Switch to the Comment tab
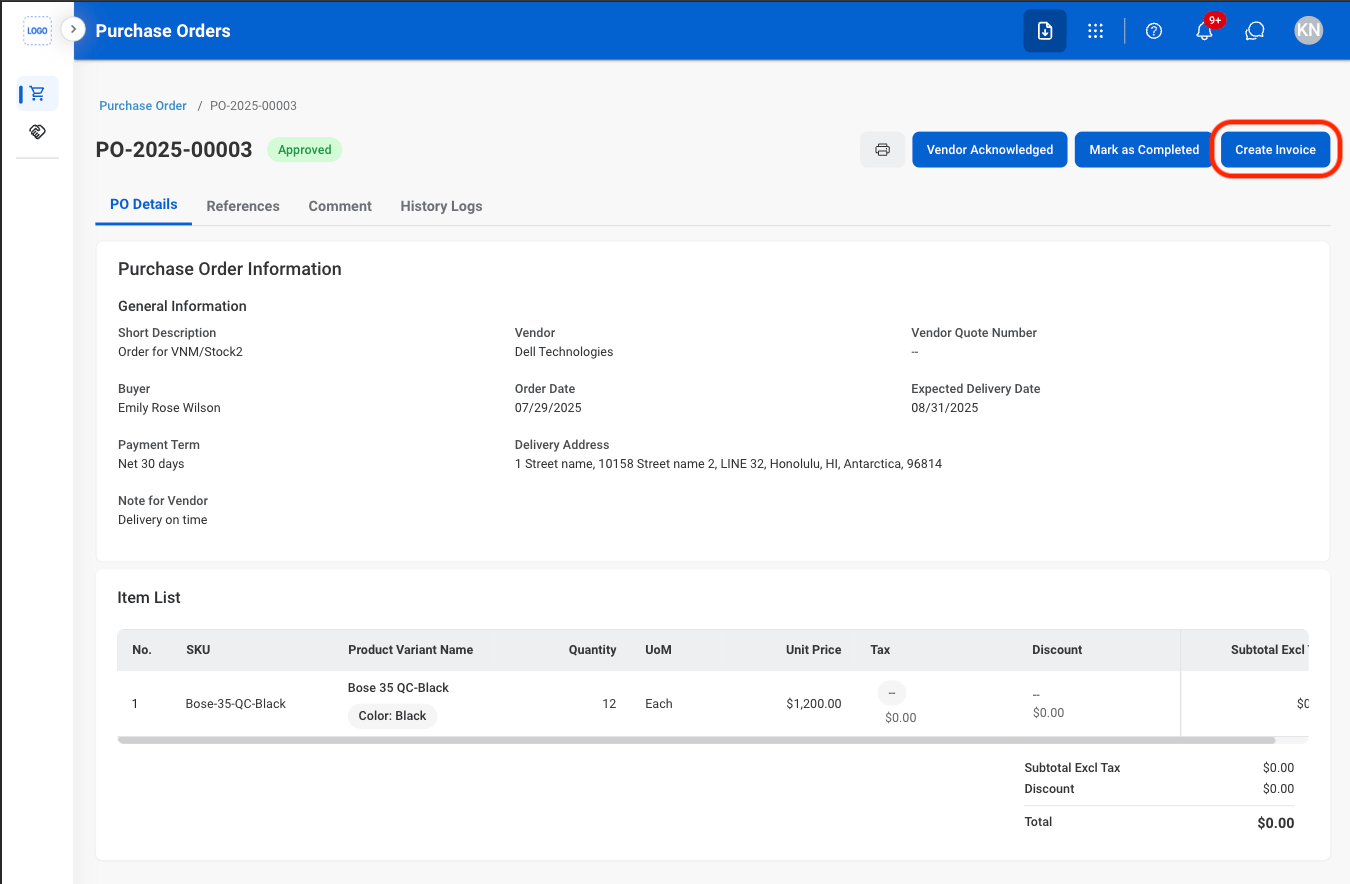 tap(340, 206)
